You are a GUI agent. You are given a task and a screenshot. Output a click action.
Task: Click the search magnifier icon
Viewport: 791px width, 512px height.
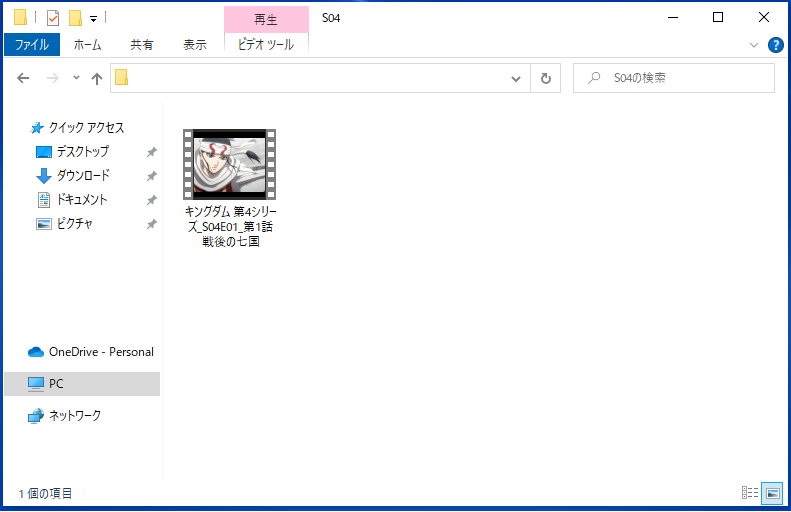tap(595, 78)
